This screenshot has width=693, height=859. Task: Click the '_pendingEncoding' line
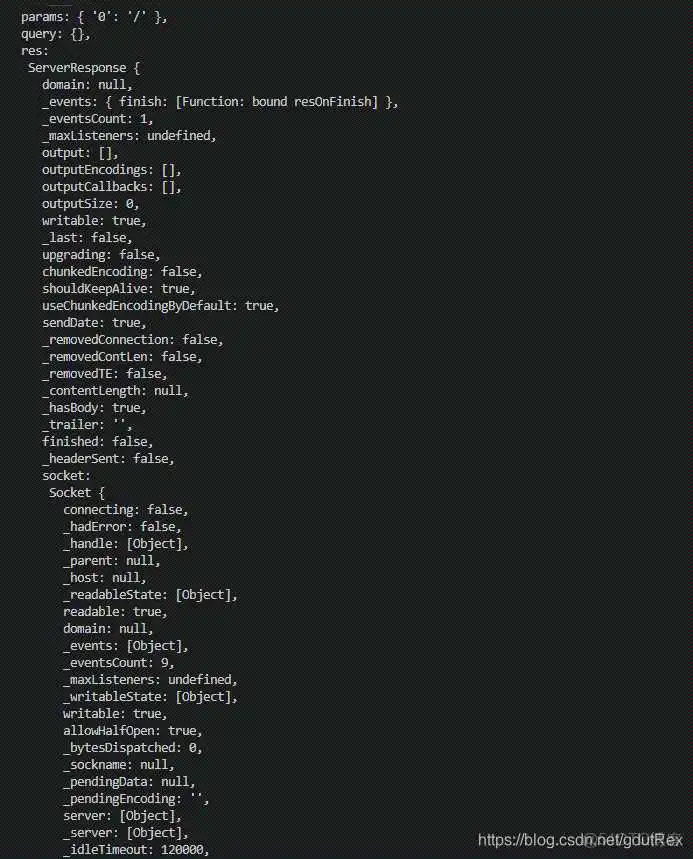(136, 799)
